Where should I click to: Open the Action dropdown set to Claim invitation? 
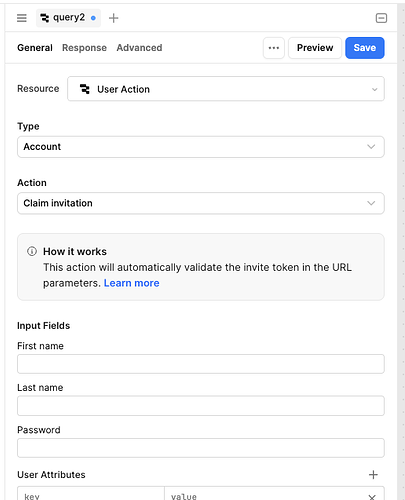click(x=201, y=203)
